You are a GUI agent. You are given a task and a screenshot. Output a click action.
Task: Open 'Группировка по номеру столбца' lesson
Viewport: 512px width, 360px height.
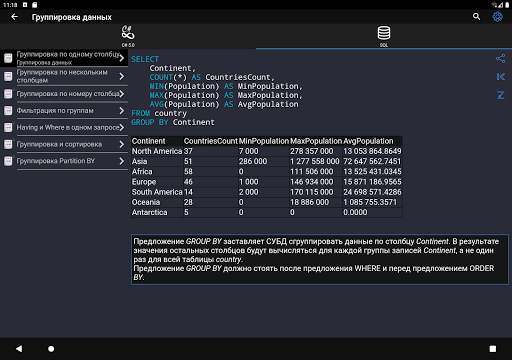pyautogui.click(x=64, y=94)
